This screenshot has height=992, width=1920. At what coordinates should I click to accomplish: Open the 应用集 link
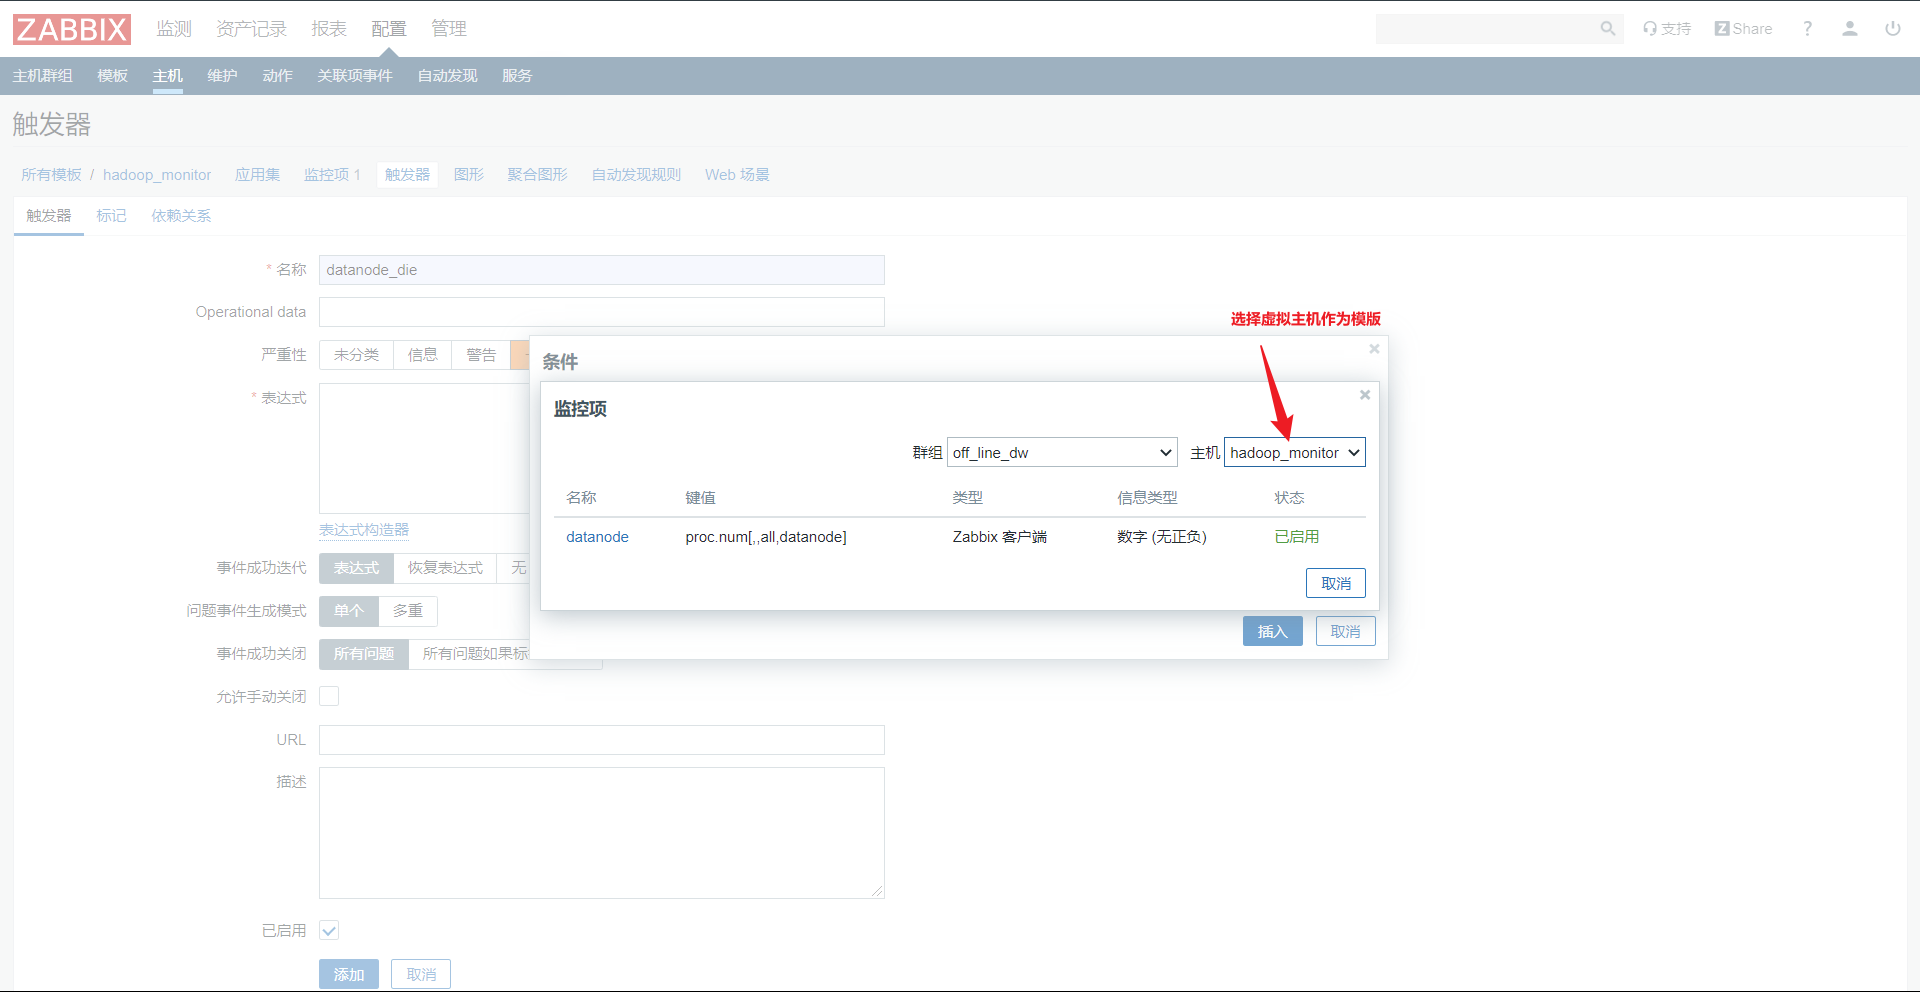258,175
